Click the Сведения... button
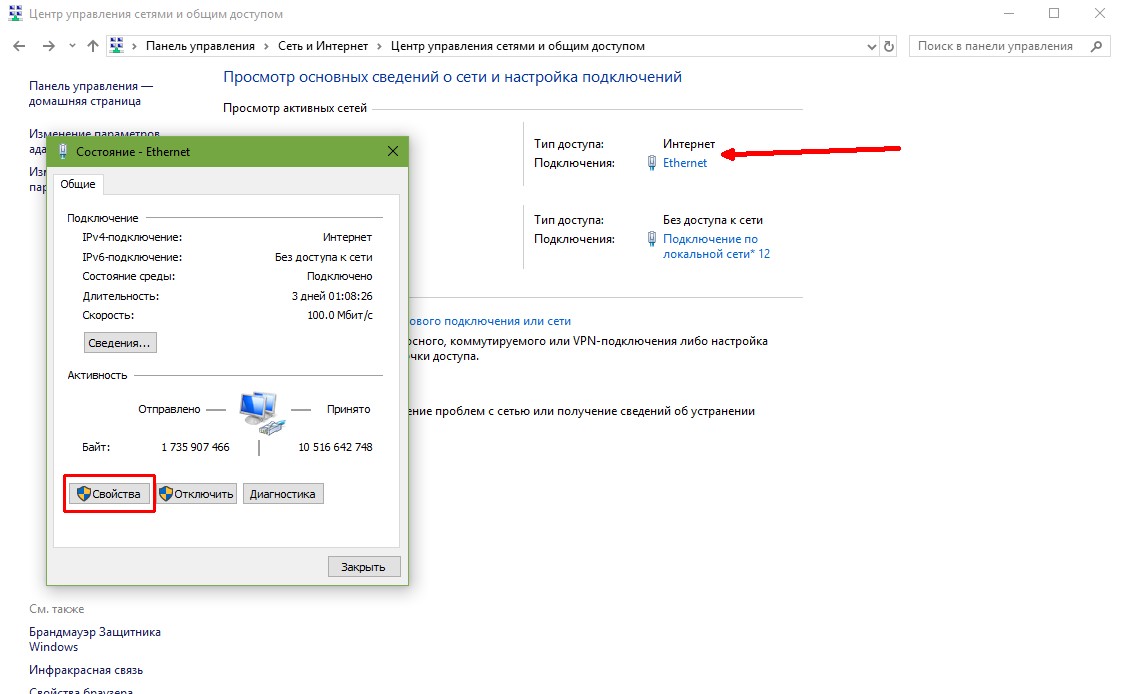The image size is (1121, 694). pos(119,343)
